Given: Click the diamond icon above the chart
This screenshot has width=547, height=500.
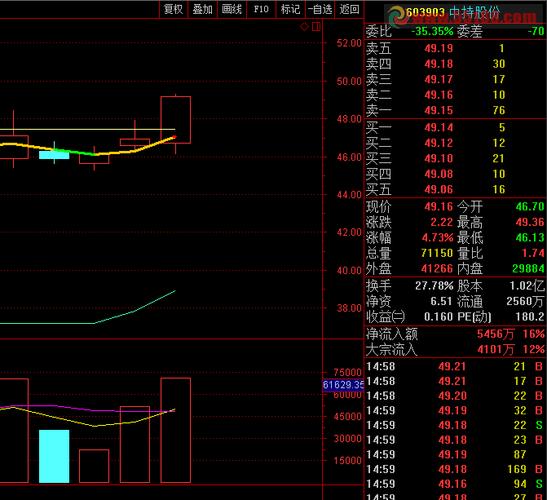Looking at the screenshot, I should coord(304,27).
